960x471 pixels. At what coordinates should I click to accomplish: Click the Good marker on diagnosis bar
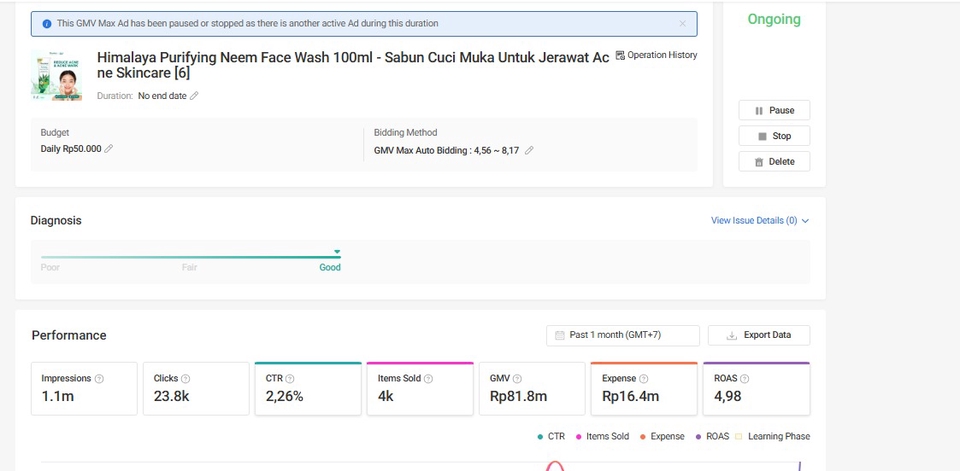click(336, 253)
